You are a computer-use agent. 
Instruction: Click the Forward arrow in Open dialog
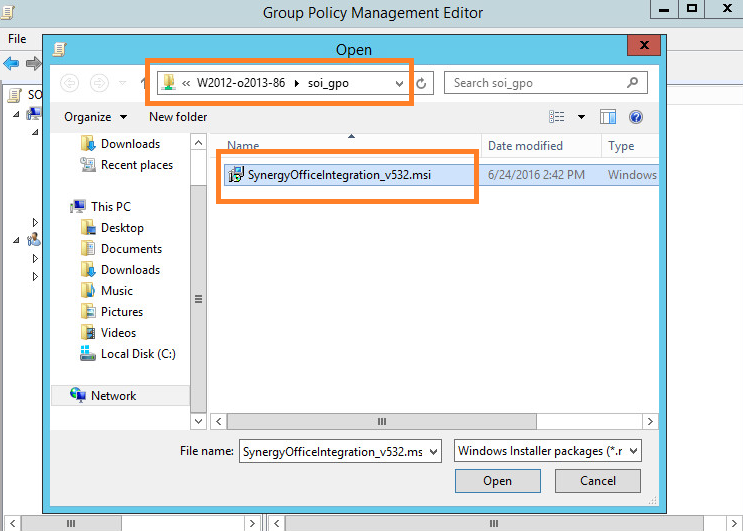click(x=99, y=83)
